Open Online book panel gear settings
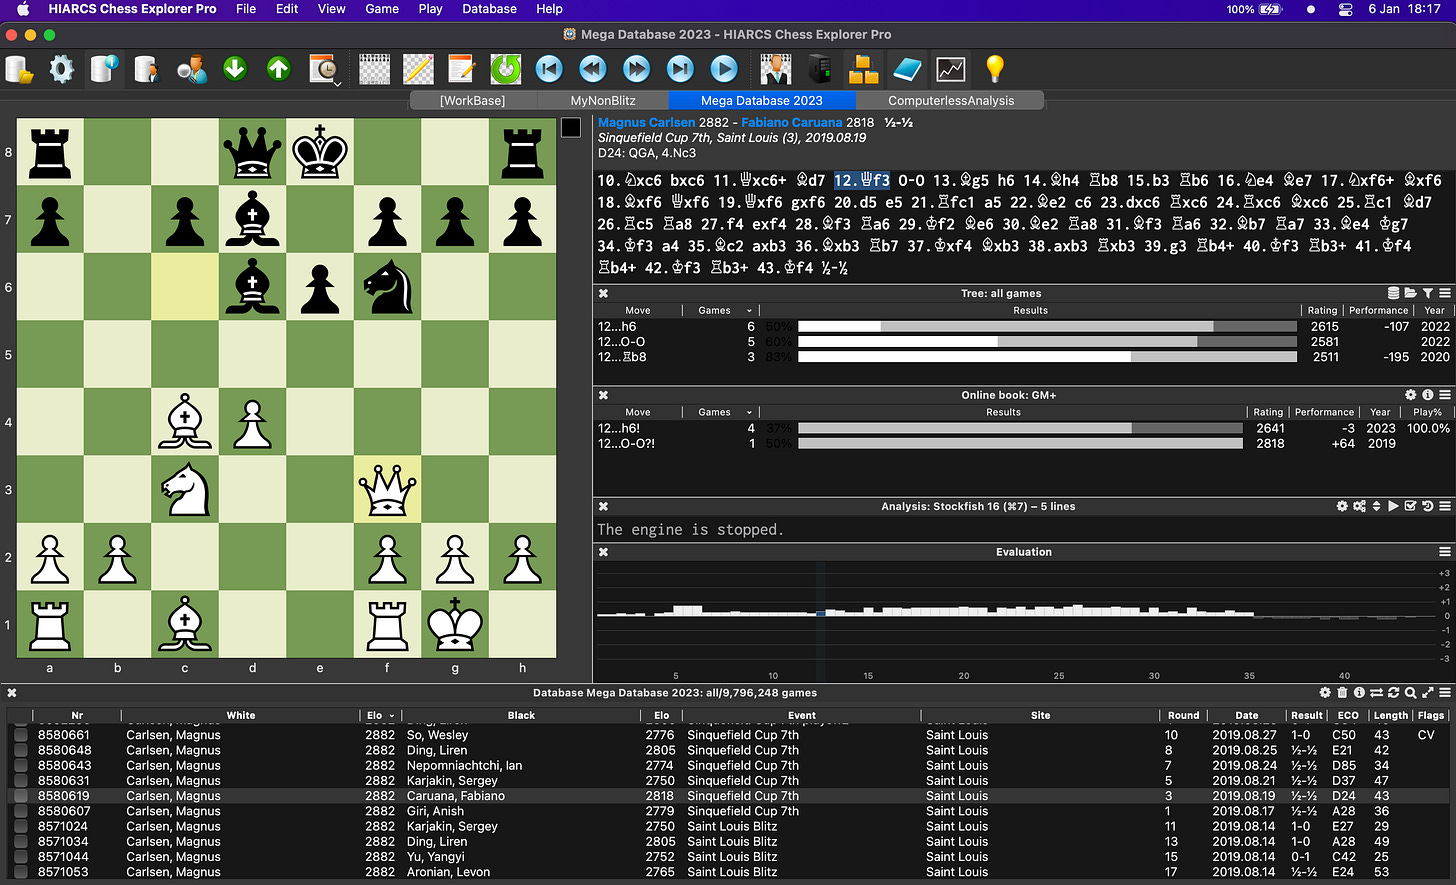The height and width of the screenshot is (885, 1456). [1411, 395]
